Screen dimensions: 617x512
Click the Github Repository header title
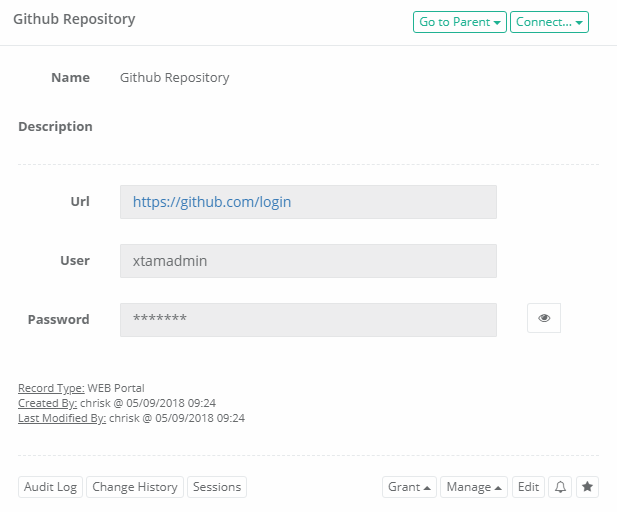[74, 19]
